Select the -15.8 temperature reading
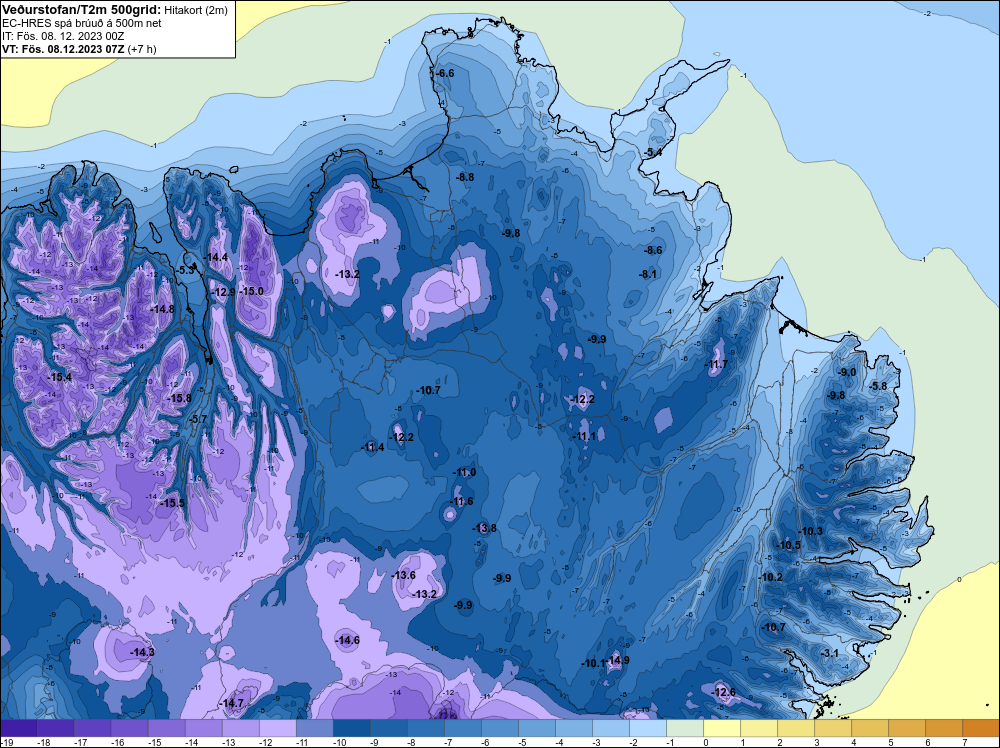 coord(179,399)
